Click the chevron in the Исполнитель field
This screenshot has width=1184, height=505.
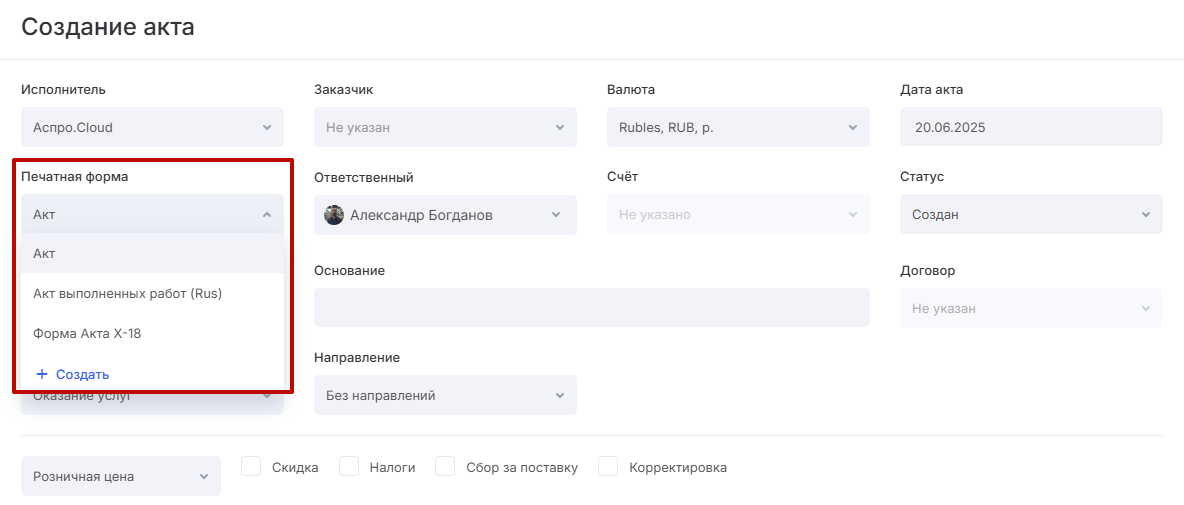266,128
